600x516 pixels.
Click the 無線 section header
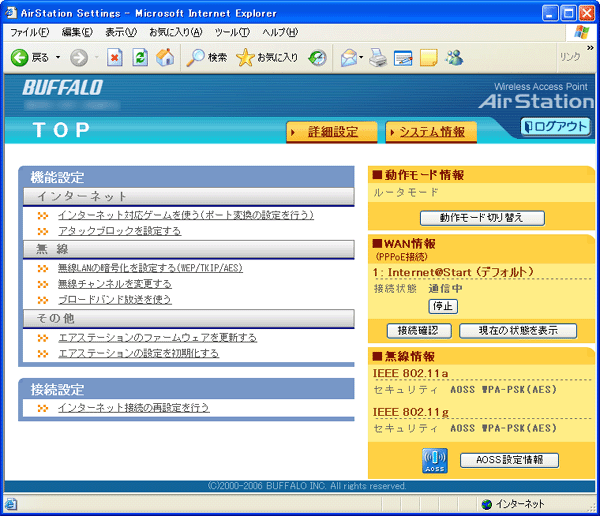click(189, 249)
